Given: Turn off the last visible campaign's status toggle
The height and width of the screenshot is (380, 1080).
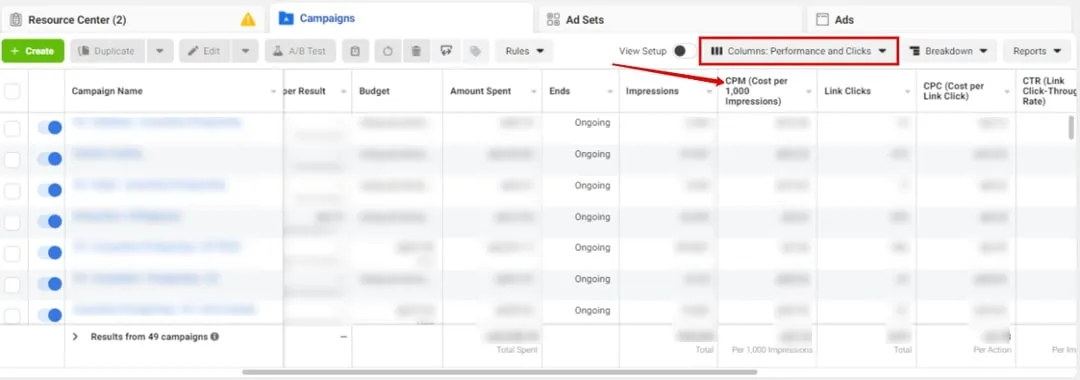Looking at the screenshot, I should pyautogui.click(x=50, y=315).
